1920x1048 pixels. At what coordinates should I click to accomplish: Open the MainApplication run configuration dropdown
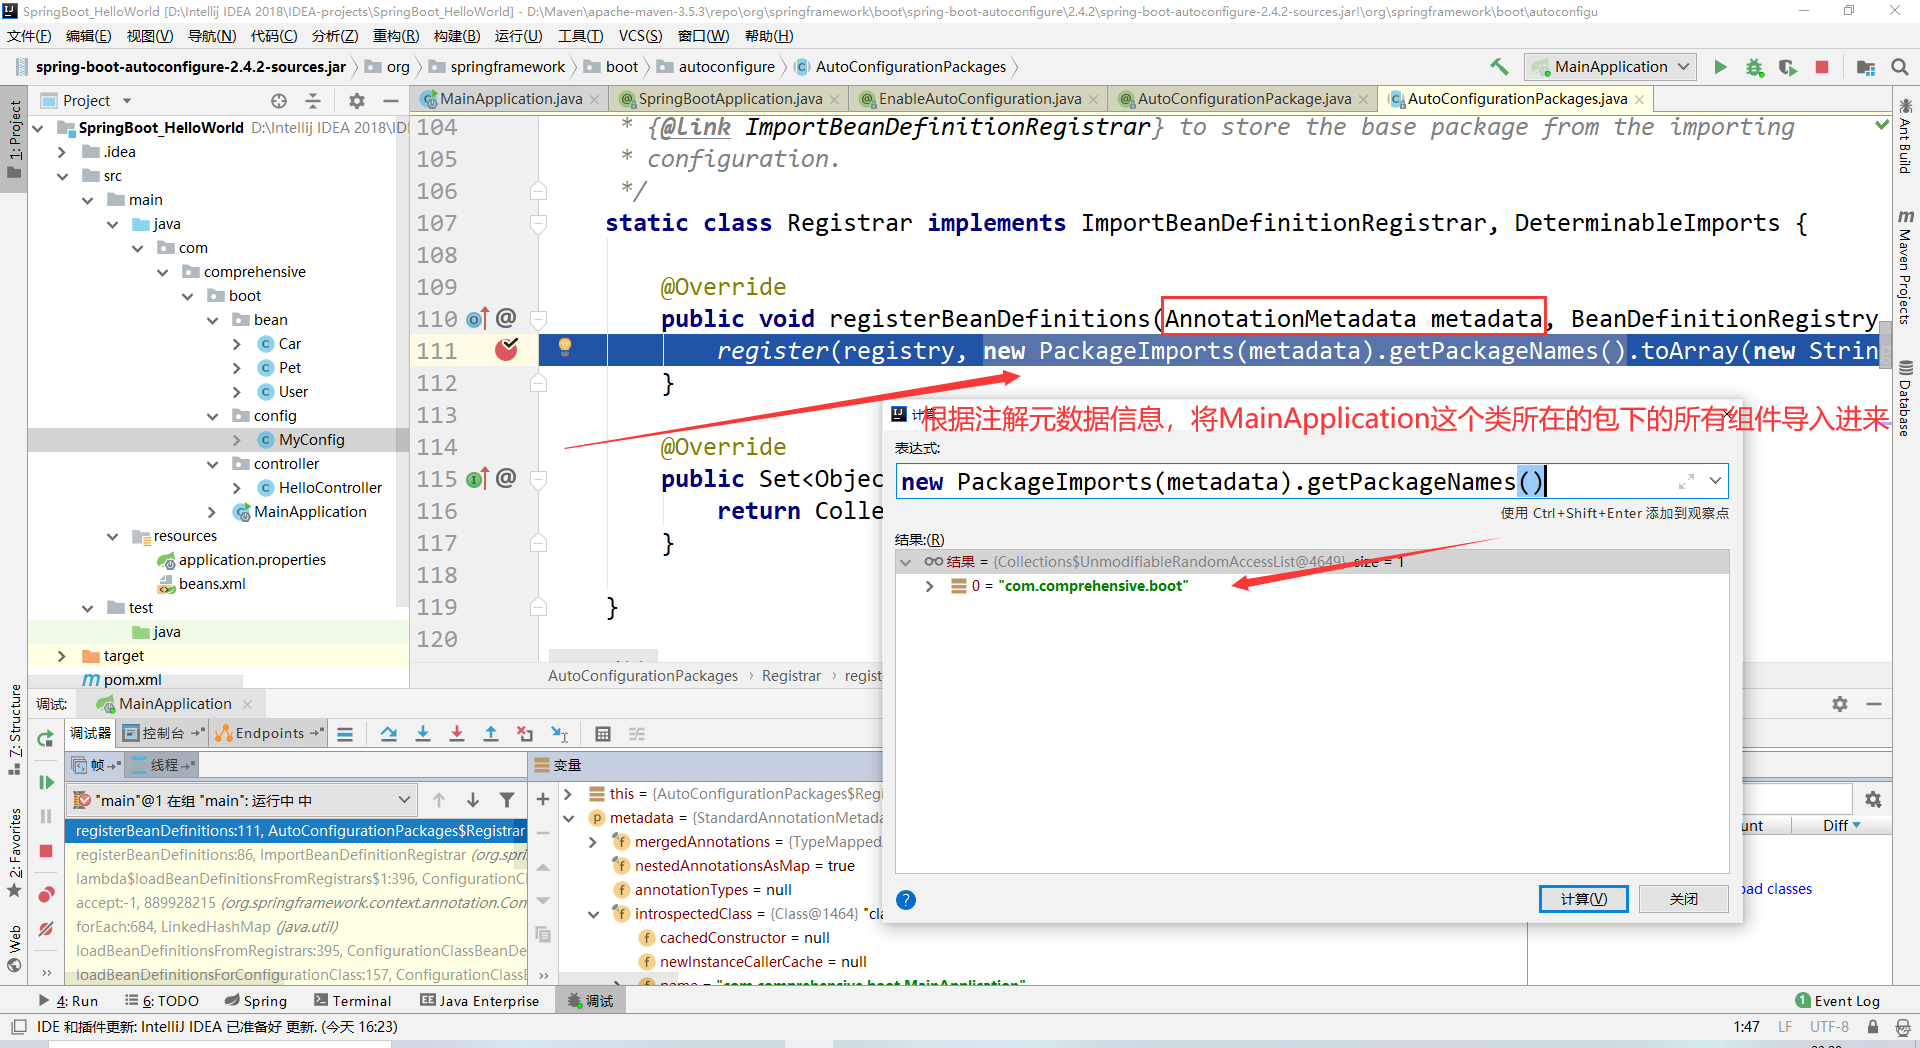point(1611,67)
